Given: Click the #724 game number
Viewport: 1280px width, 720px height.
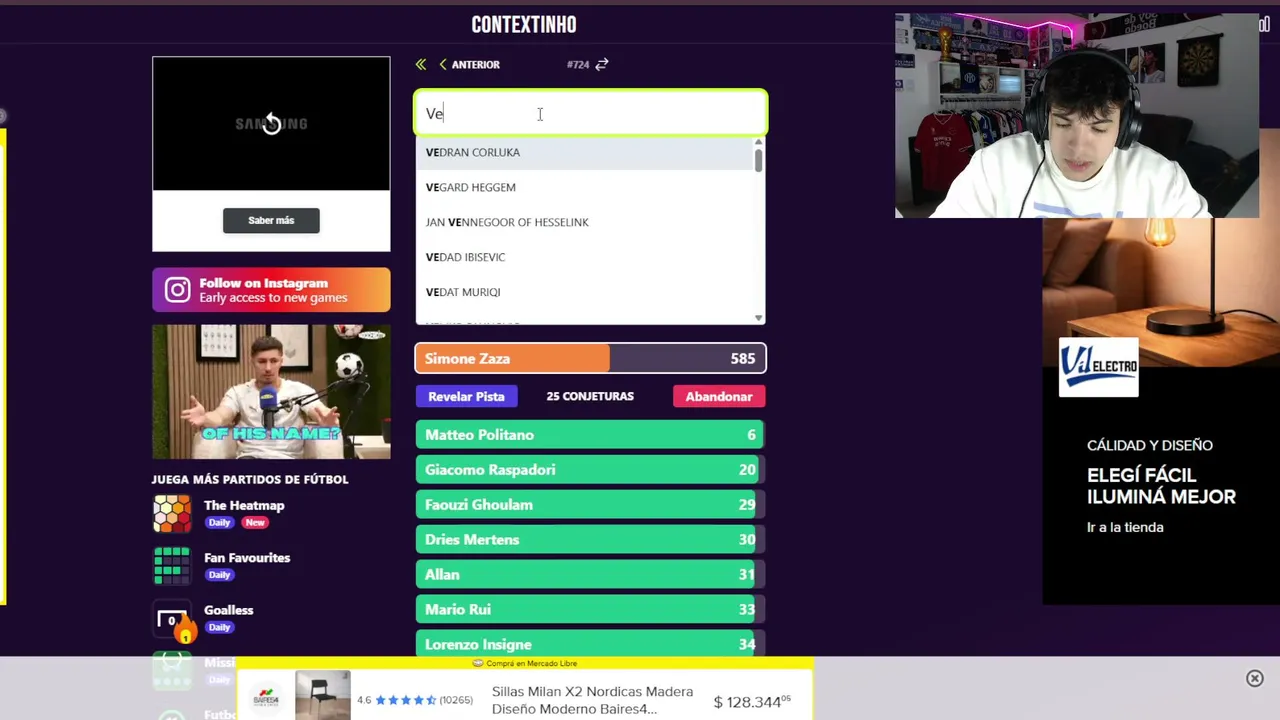Looking at the screenshot, I should click(578, 65).
